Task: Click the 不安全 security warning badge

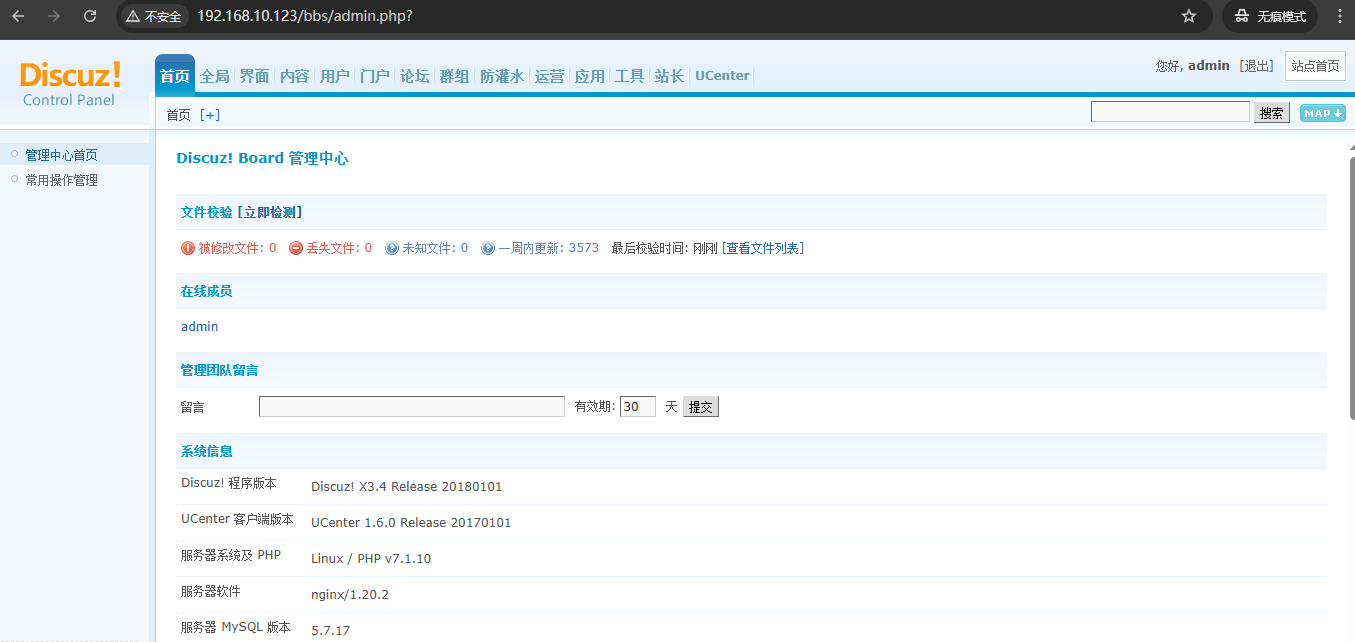Action: [153, 16]
